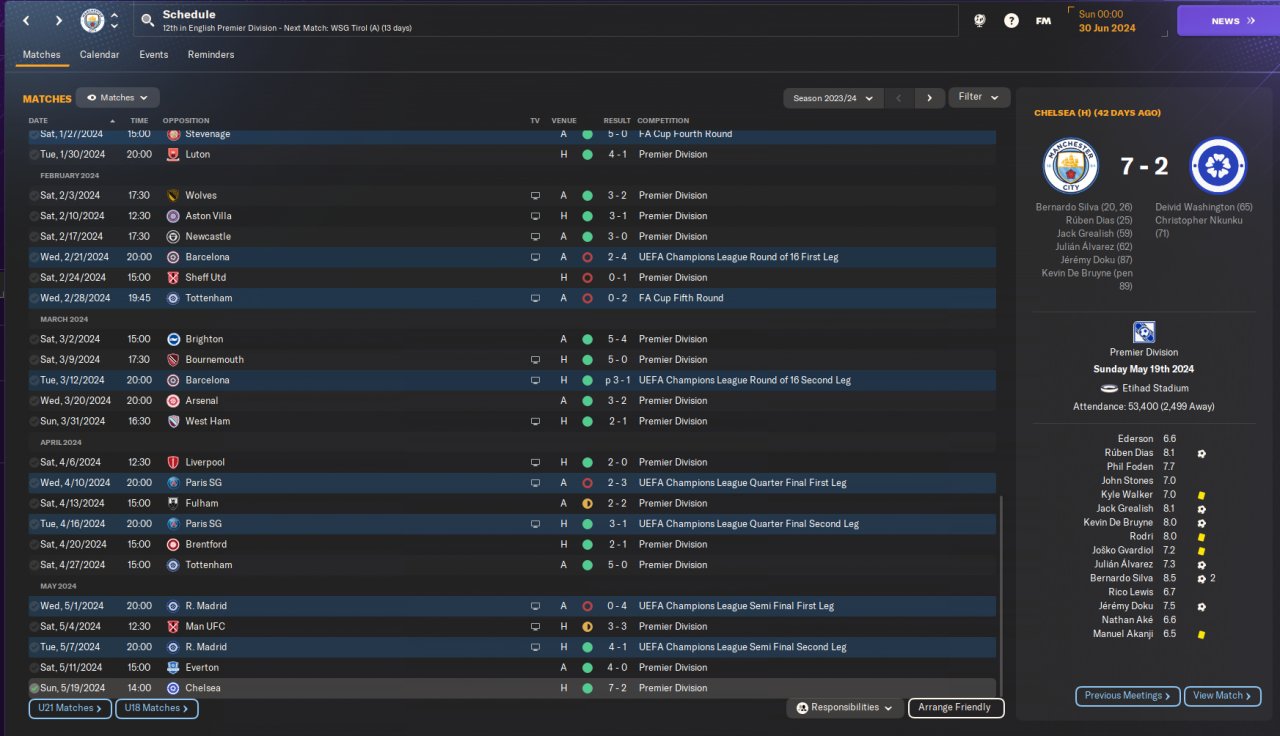
Task: Toggle the check on Tottenham FA Cup row
Action: pyautogui.click(x=34, y=298)
